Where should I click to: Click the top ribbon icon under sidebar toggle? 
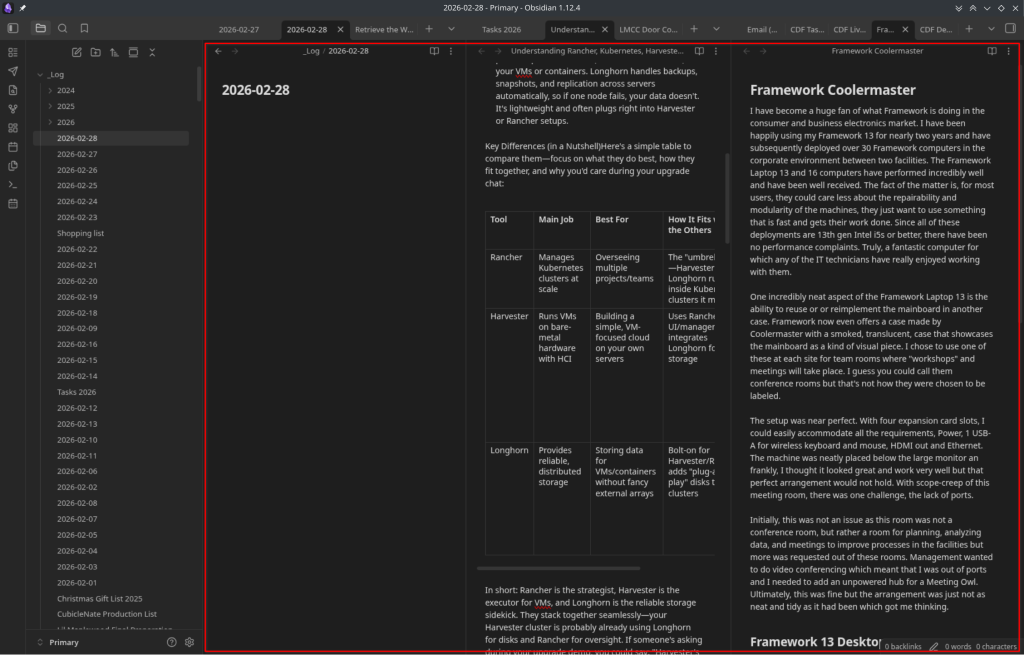coord(13,52)
